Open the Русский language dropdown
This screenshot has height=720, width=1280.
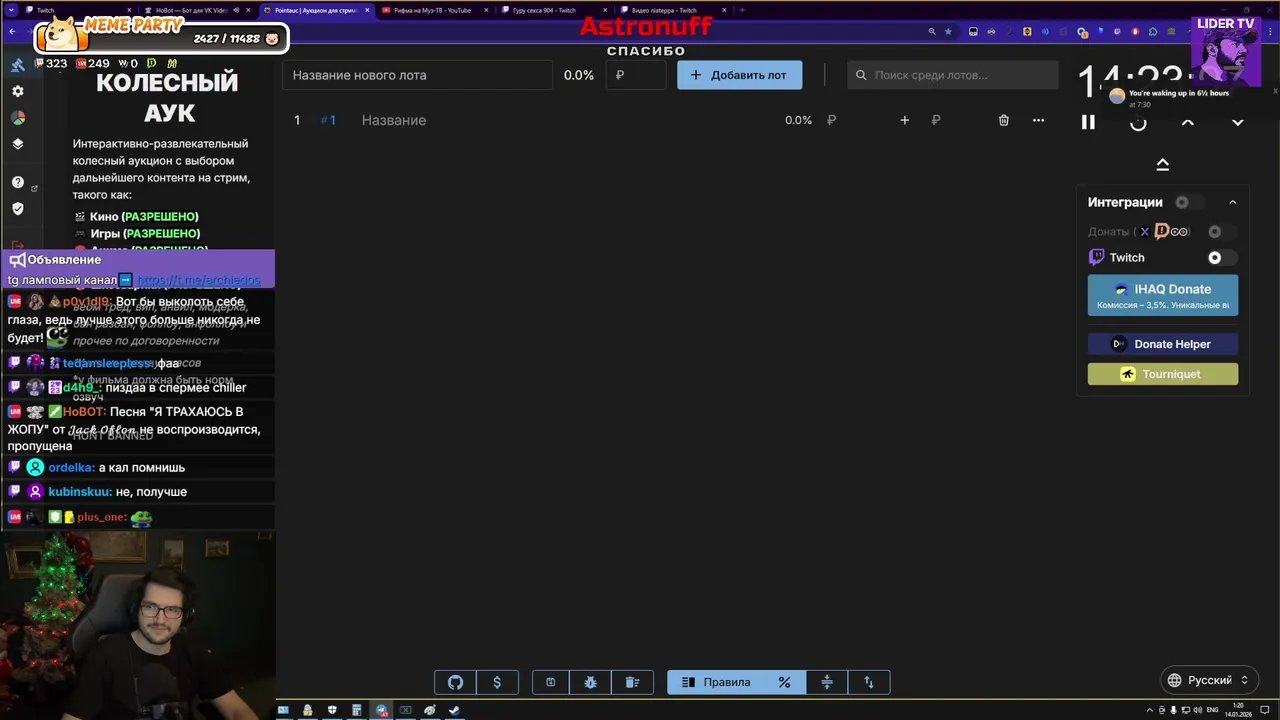(1208, 680)
